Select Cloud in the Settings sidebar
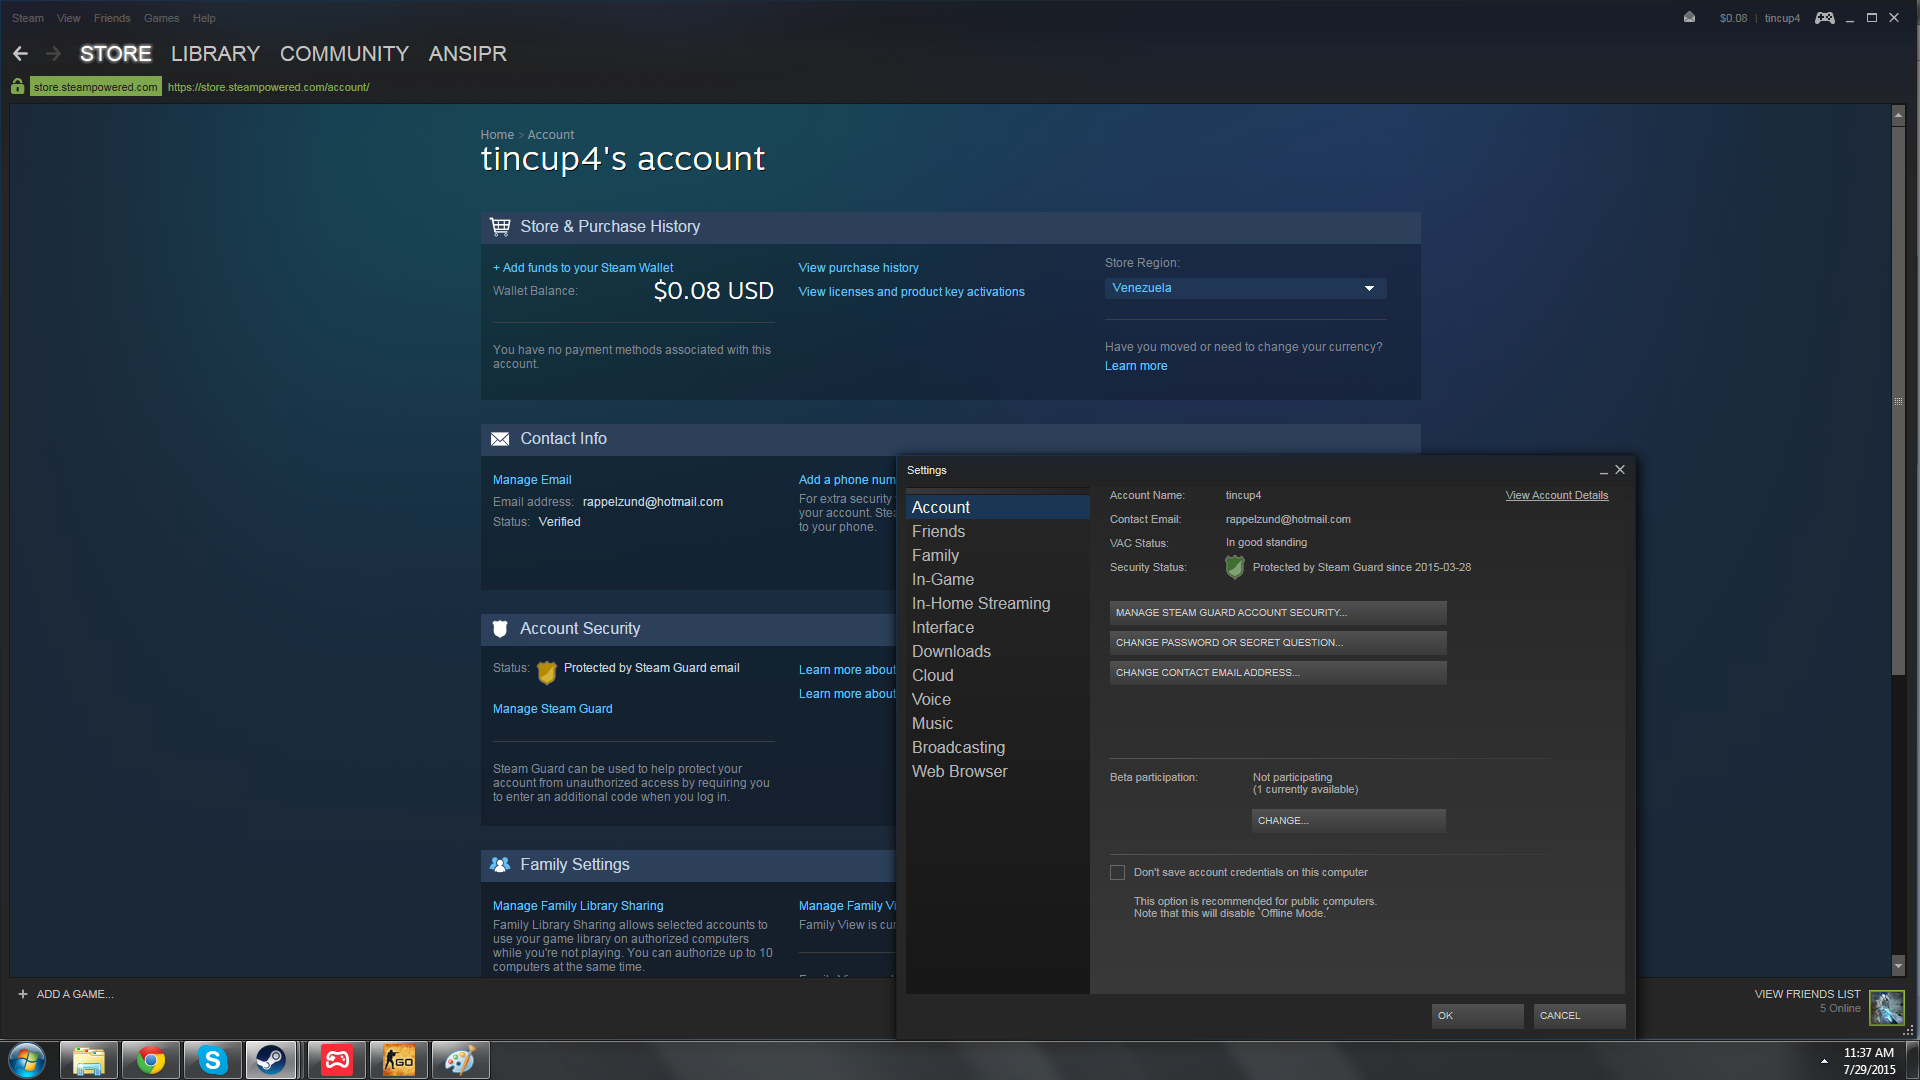Viewport: 1920px width, 1080px height. pos(997,675)
